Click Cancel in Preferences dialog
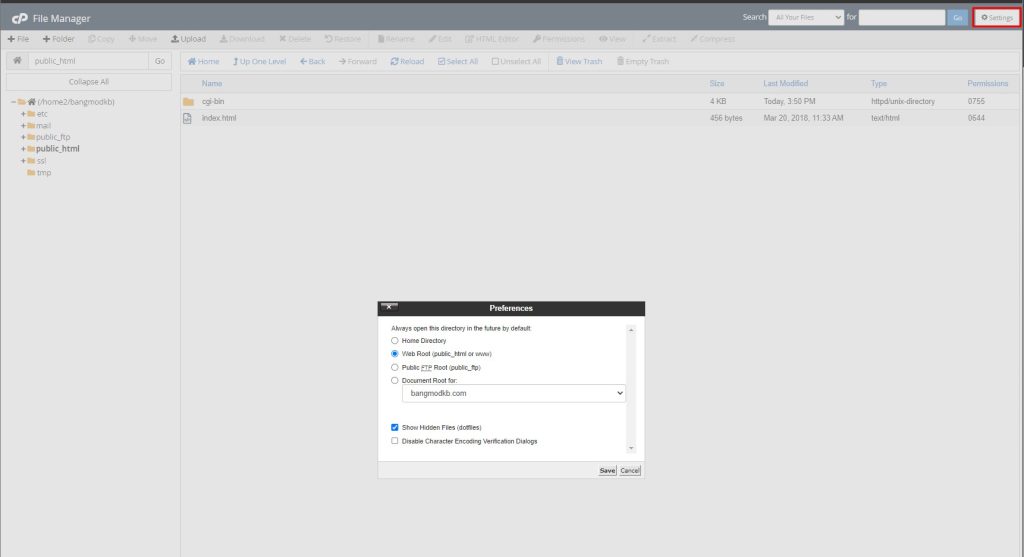The height and width of the screenshot is (557, 1024). (x=630, y=471)
